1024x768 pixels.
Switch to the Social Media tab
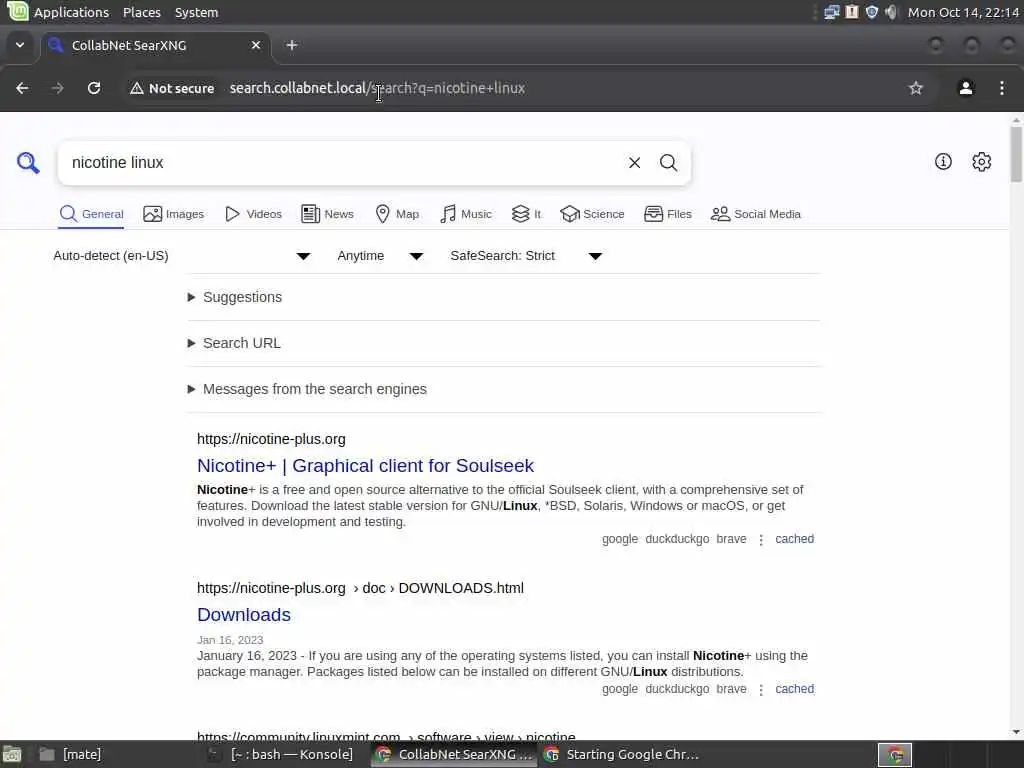(x=756, y=214)
